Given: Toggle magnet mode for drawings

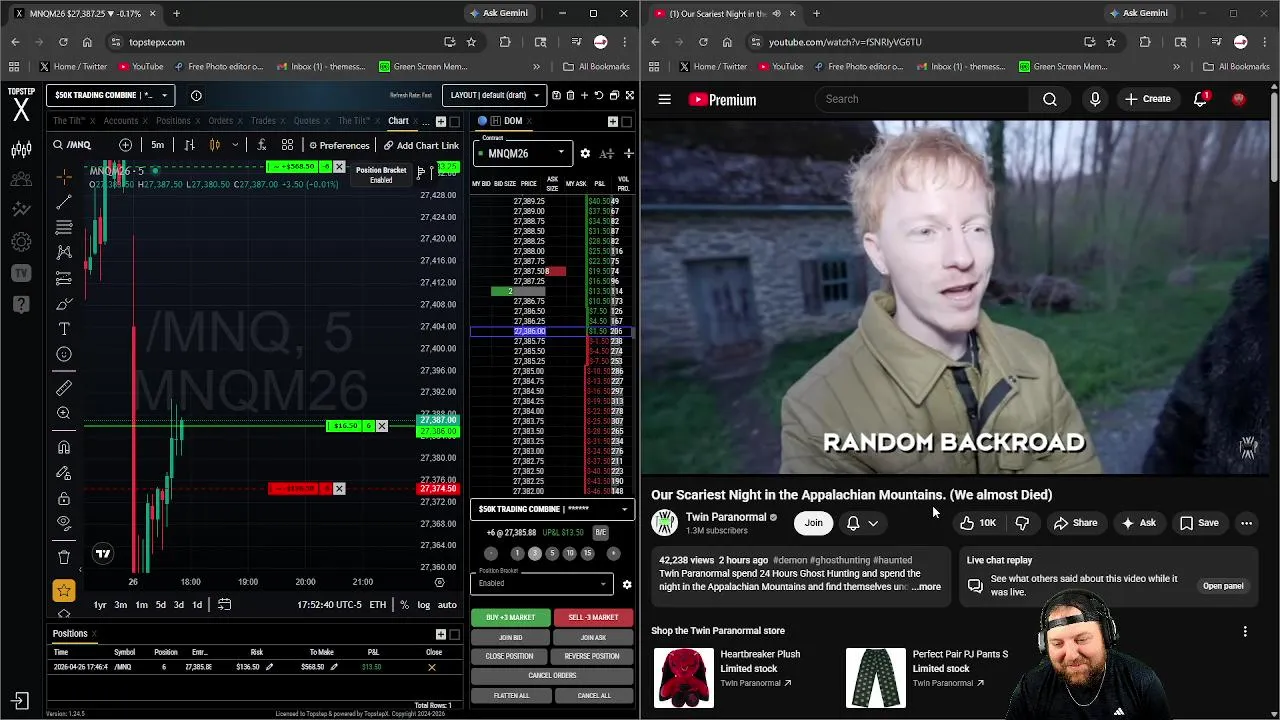Looking at the screenshot, I should click(64, 447).
